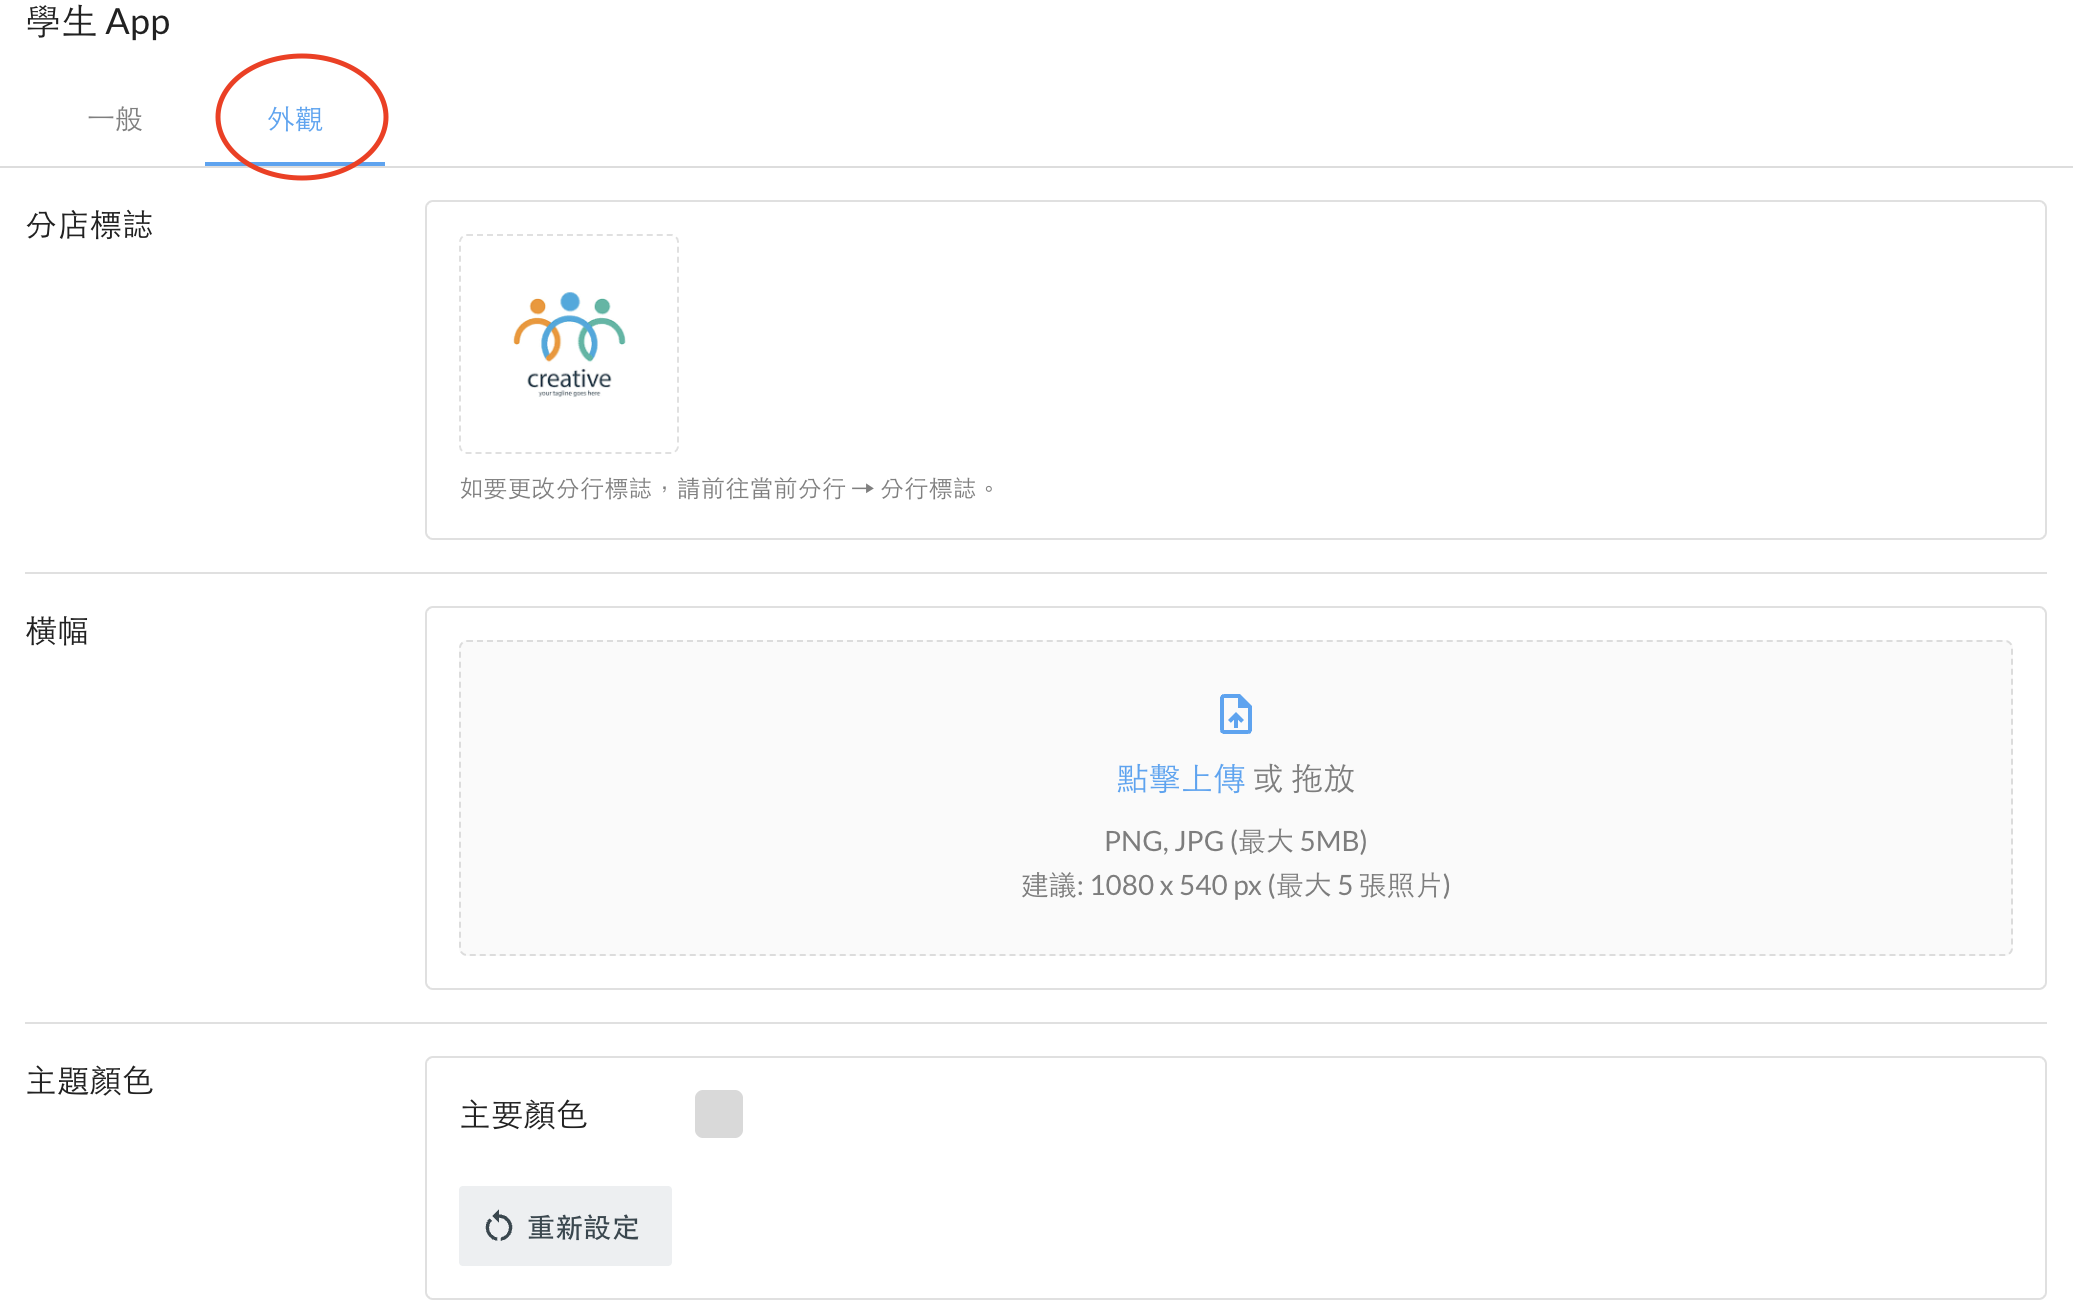Click the 分店標誌 section label
2073x1314 pixels.
(x=89, y=225)
